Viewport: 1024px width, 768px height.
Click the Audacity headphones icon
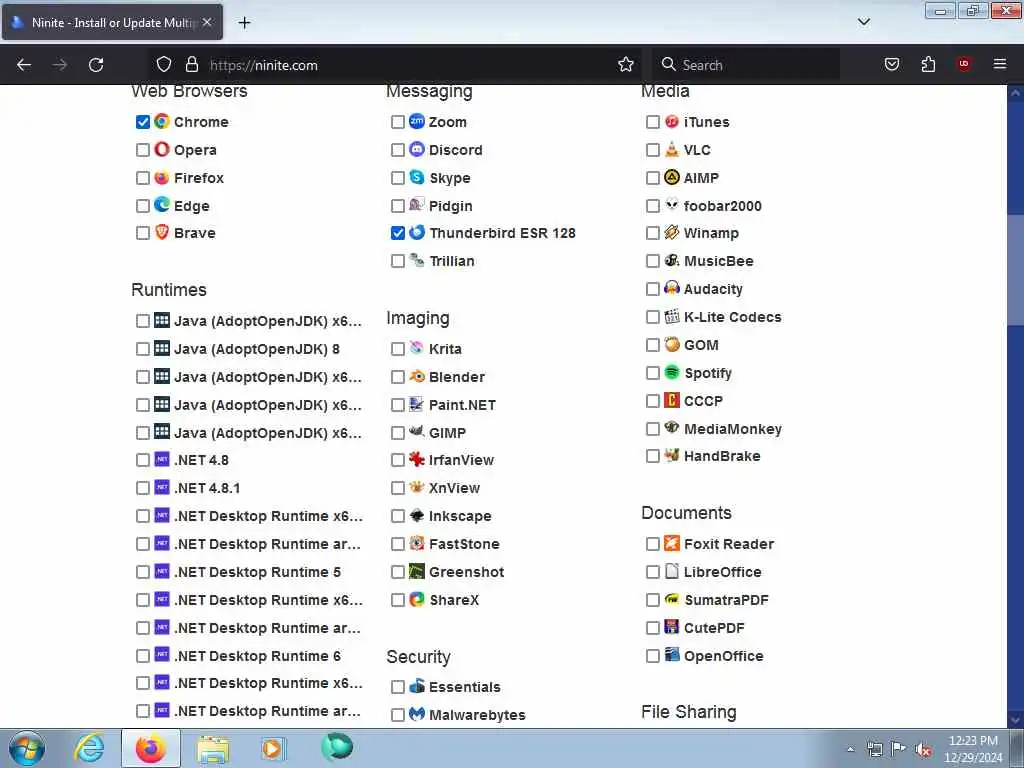coord(671,288)
